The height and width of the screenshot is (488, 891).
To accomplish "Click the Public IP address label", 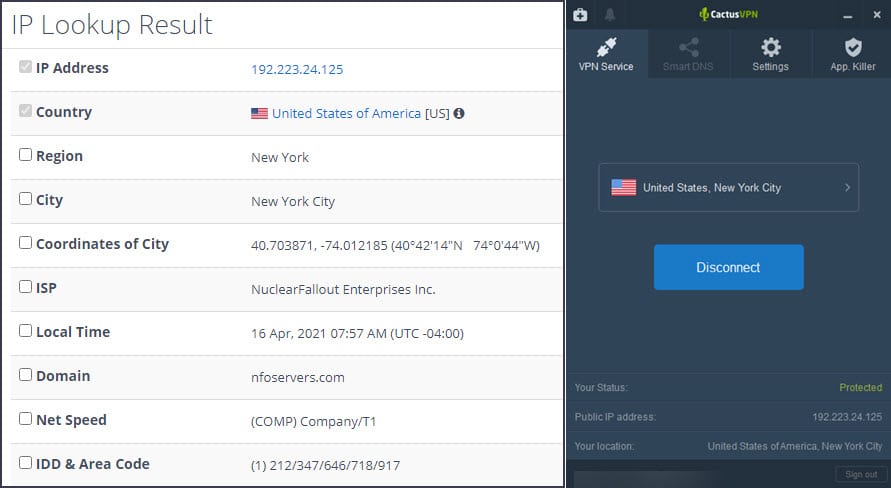I will click(615, 417).
